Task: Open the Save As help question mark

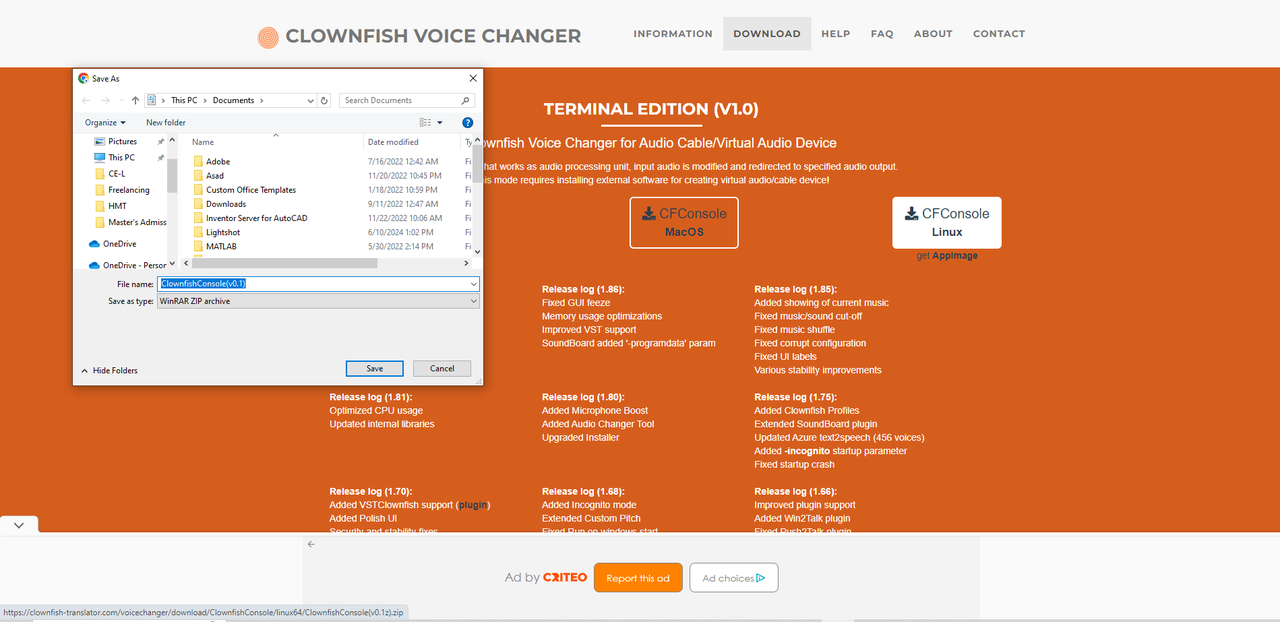Action: coord(467,123)
